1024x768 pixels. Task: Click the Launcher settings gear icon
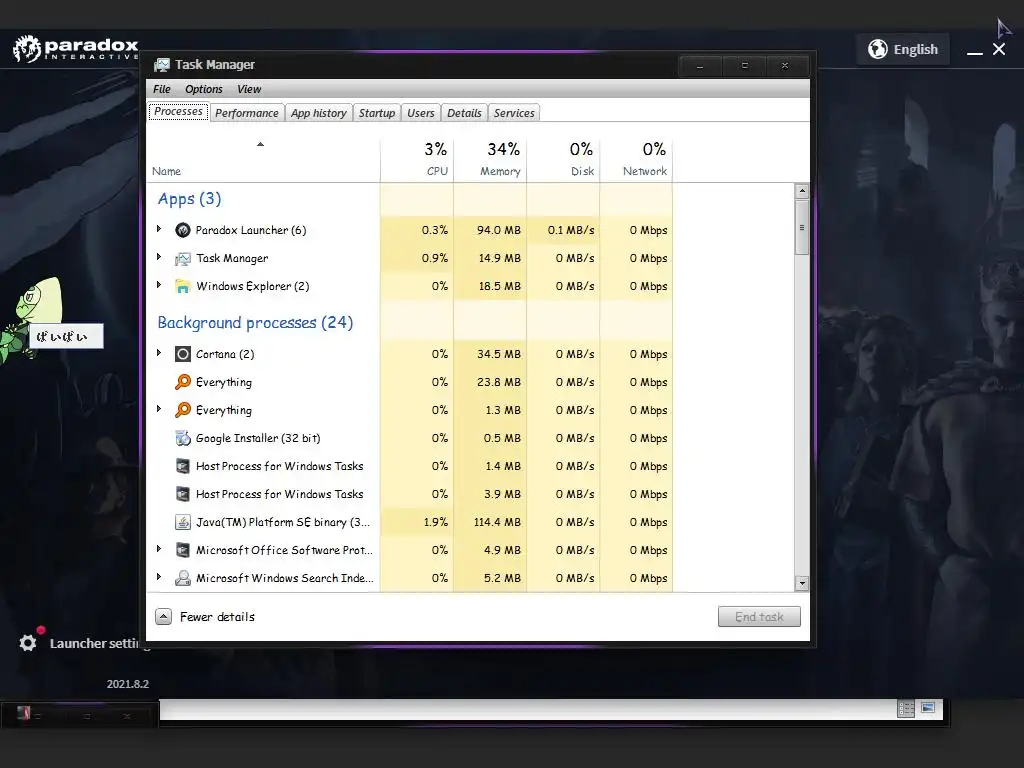[x=27, y=643]
